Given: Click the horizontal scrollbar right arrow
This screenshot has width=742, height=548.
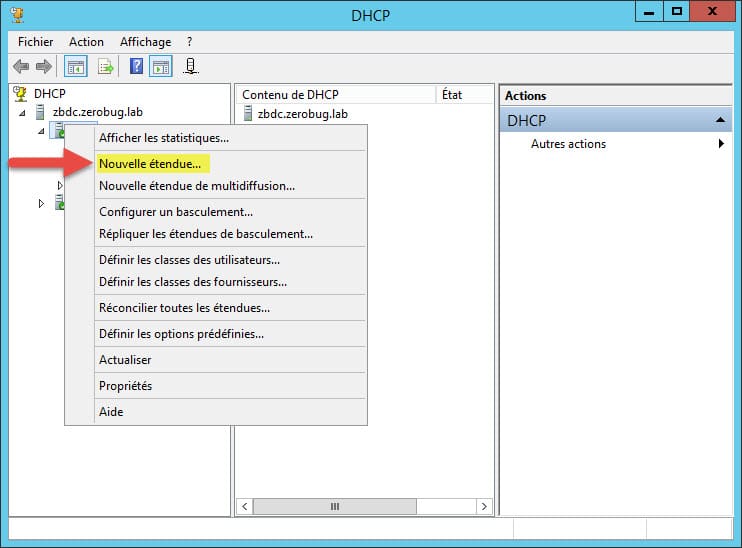Looking at the screenshot, I should point(484,507).
